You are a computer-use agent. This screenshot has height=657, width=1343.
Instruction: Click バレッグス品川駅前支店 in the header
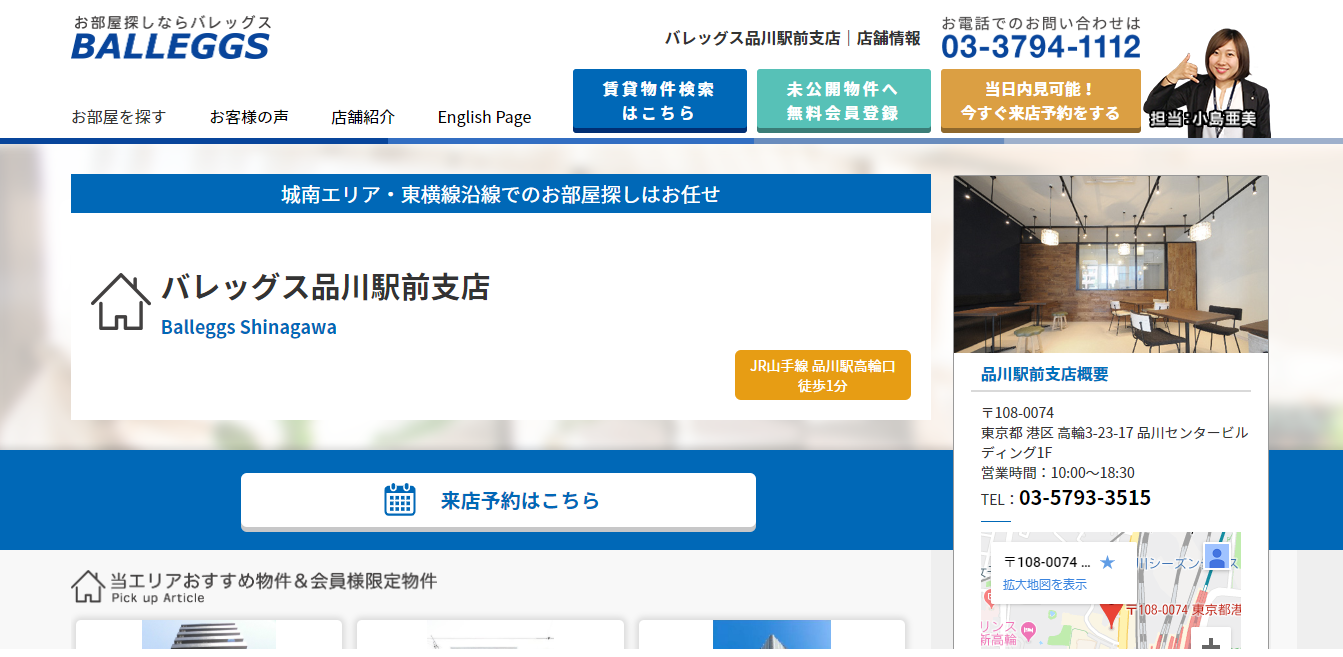tap(752, 38)
